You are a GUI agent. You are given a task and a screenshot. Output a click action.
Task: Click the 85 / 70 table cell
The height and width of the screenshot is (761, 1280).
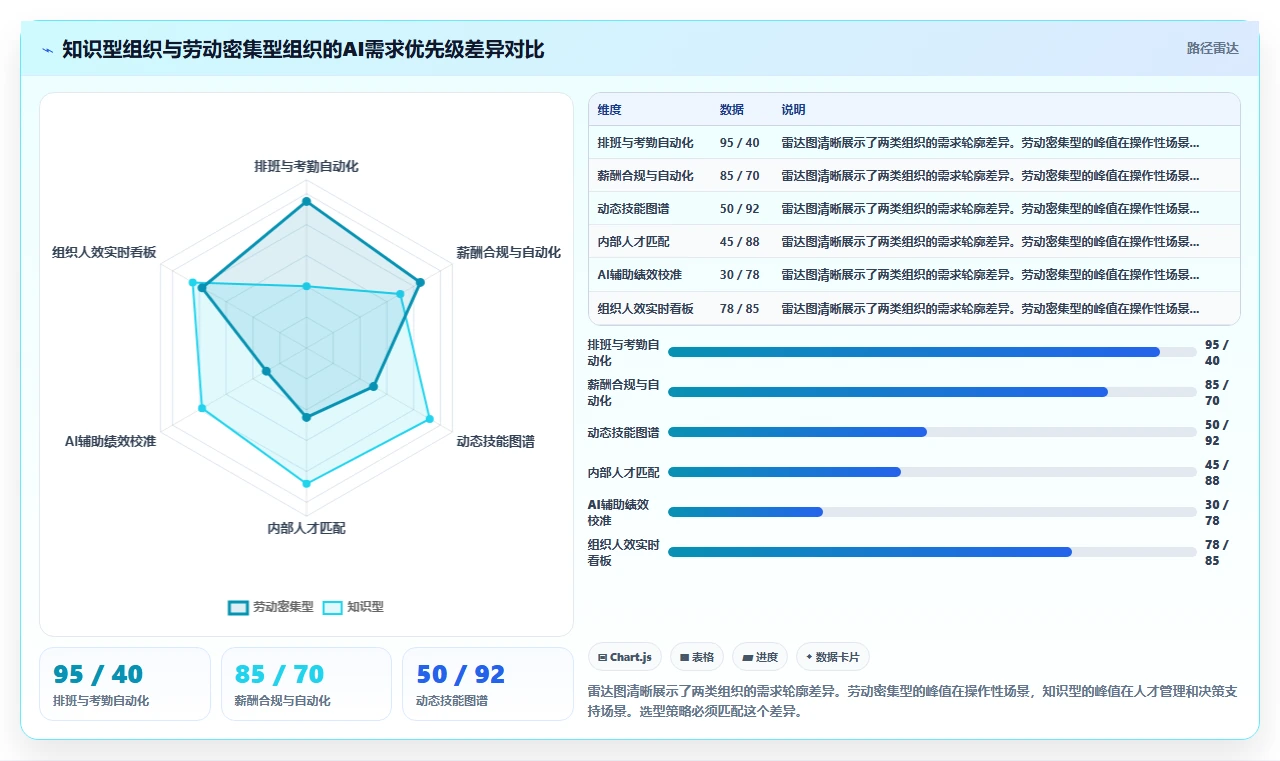tap(739, 176)
